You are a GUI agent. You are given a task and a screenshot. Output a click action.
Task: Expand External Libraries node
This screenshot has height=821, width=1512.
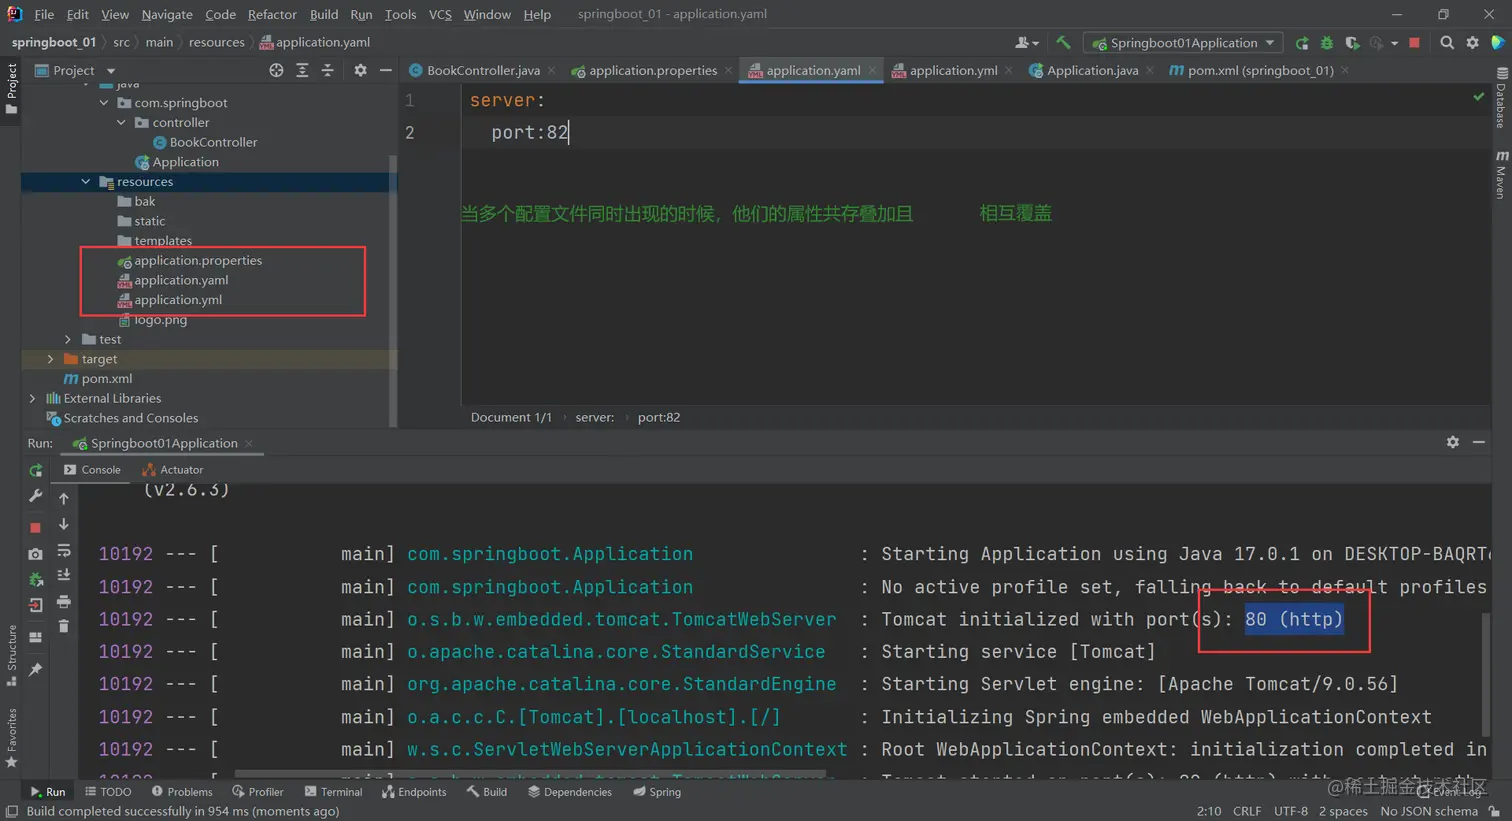(33, 398)
